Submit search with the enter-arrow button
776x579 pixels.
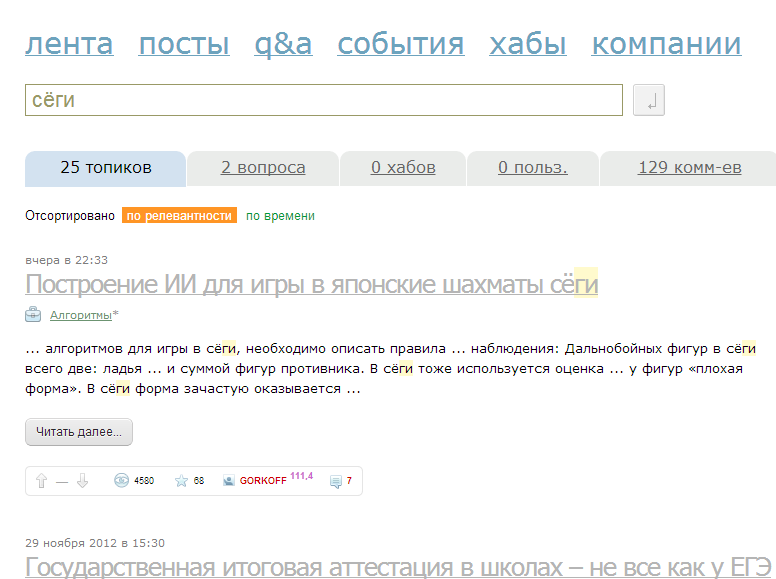coord(648,100)
